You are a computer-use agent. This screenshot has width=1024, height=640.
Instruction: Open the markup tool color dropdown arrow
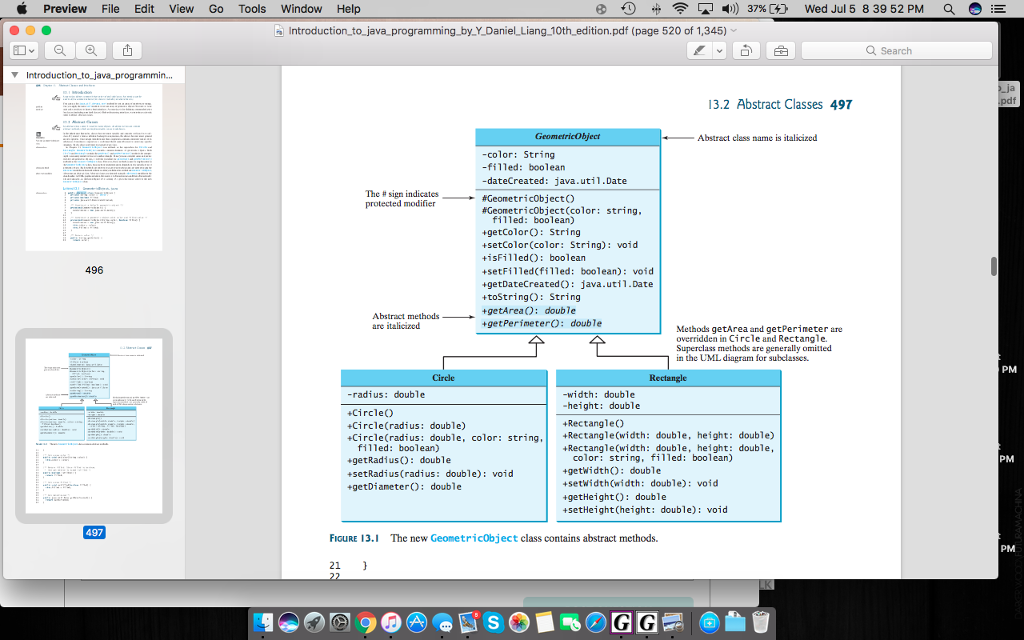[717, 50]
